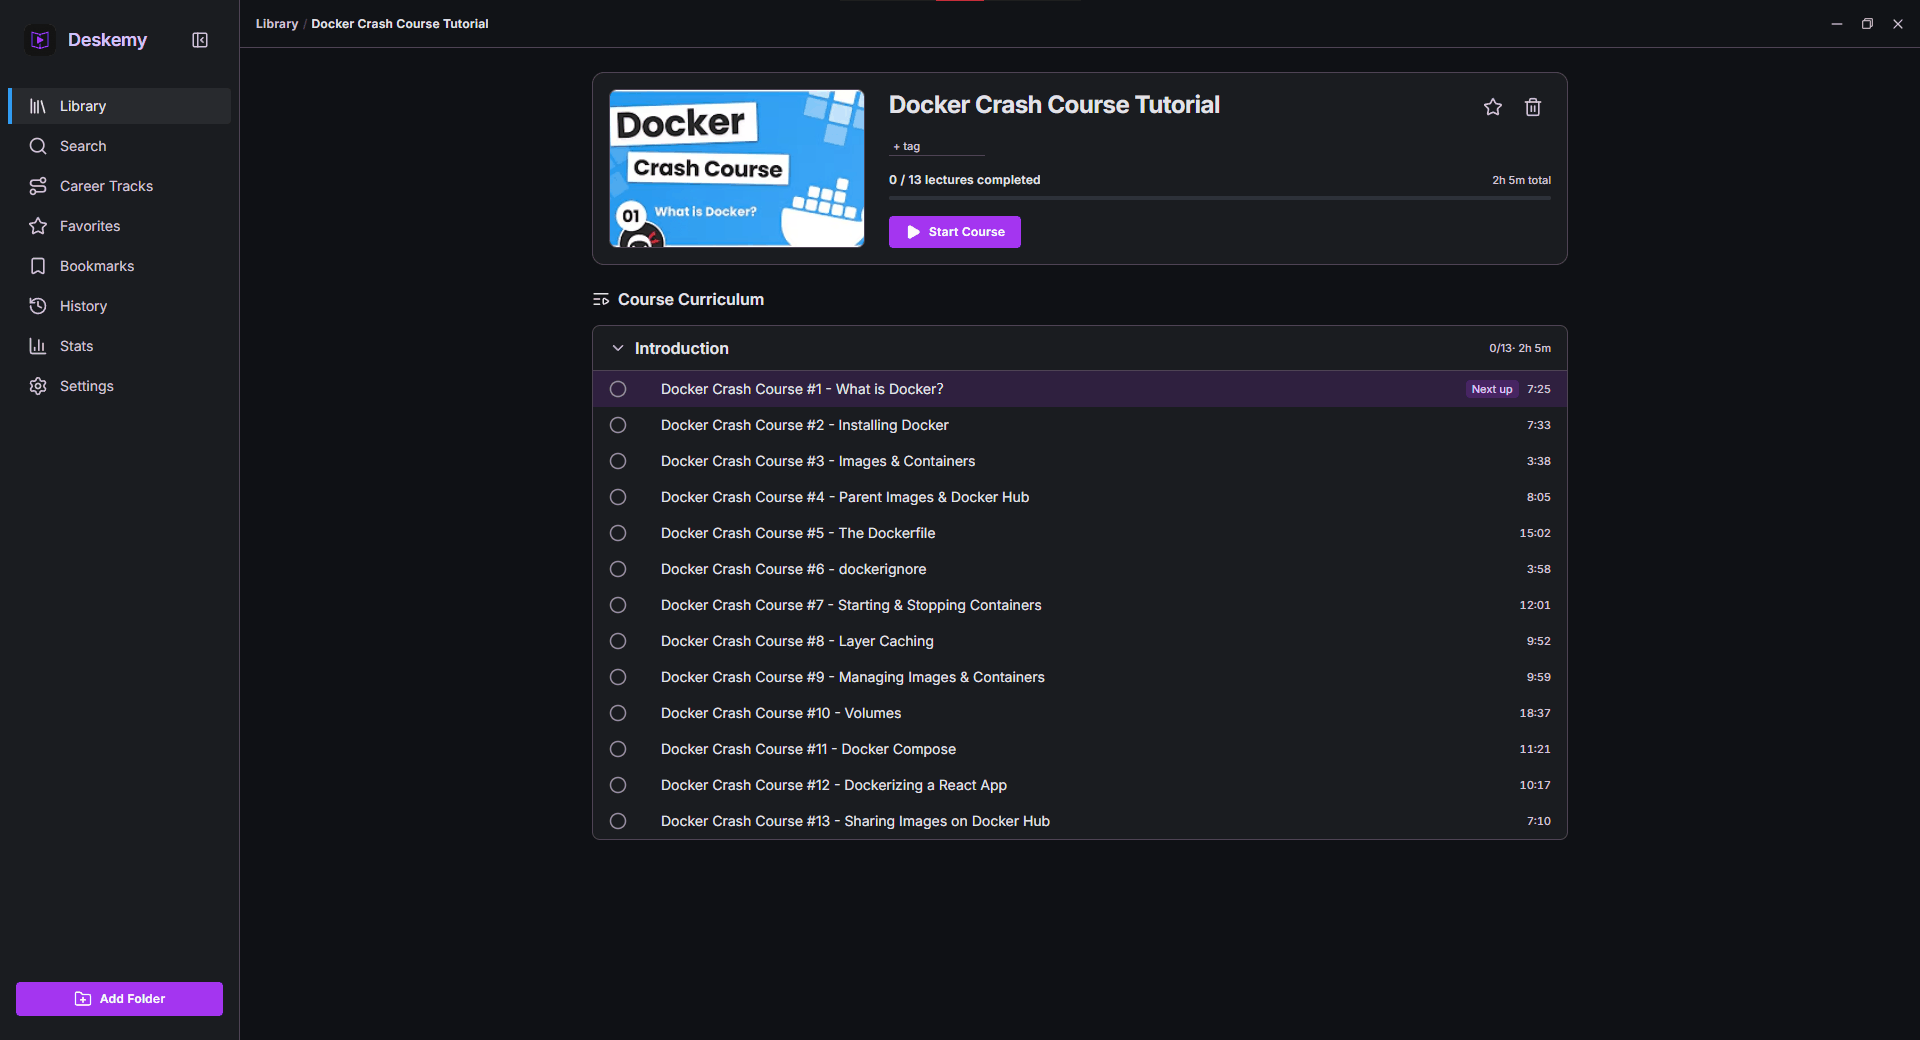The image size is (1920, 1040).
Task: Click the 2h 5m total label
Action: [x=1521, y=180]
